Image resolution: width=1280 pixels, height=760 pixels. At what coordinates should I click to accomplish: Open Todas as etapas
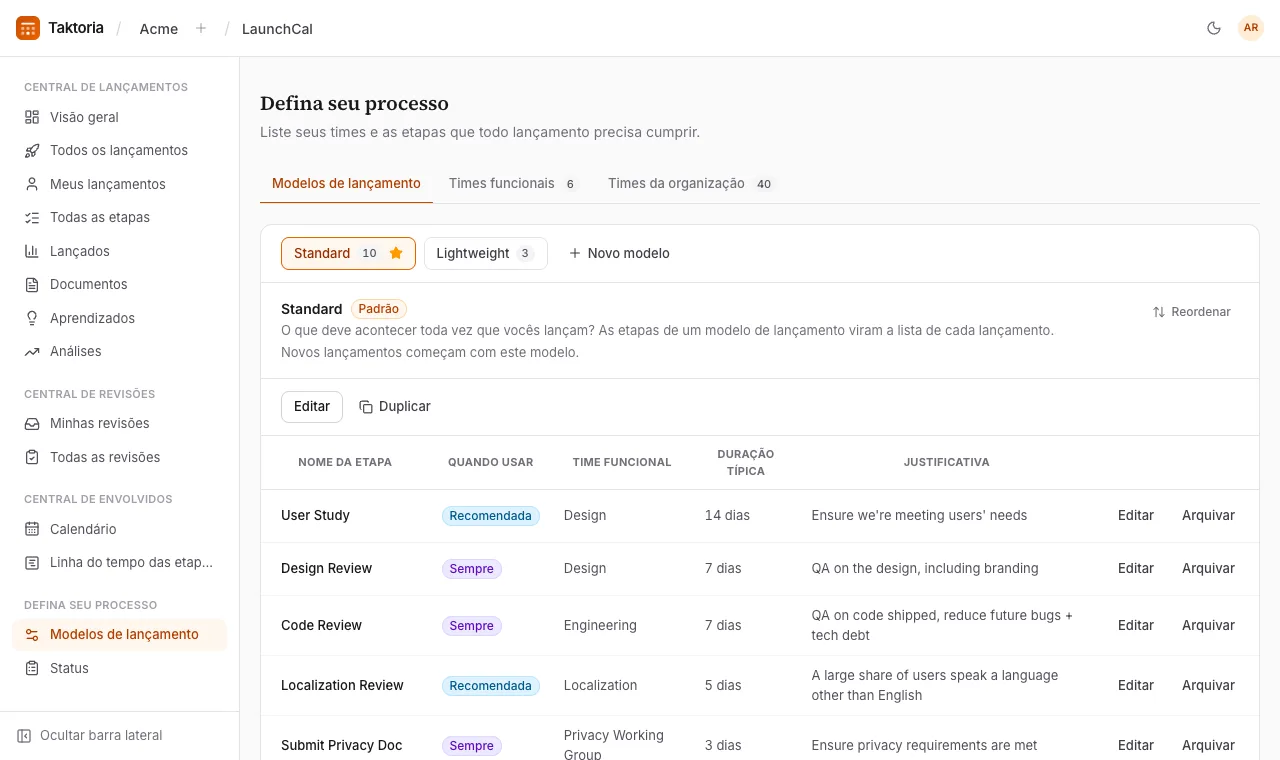pos(120,217)
